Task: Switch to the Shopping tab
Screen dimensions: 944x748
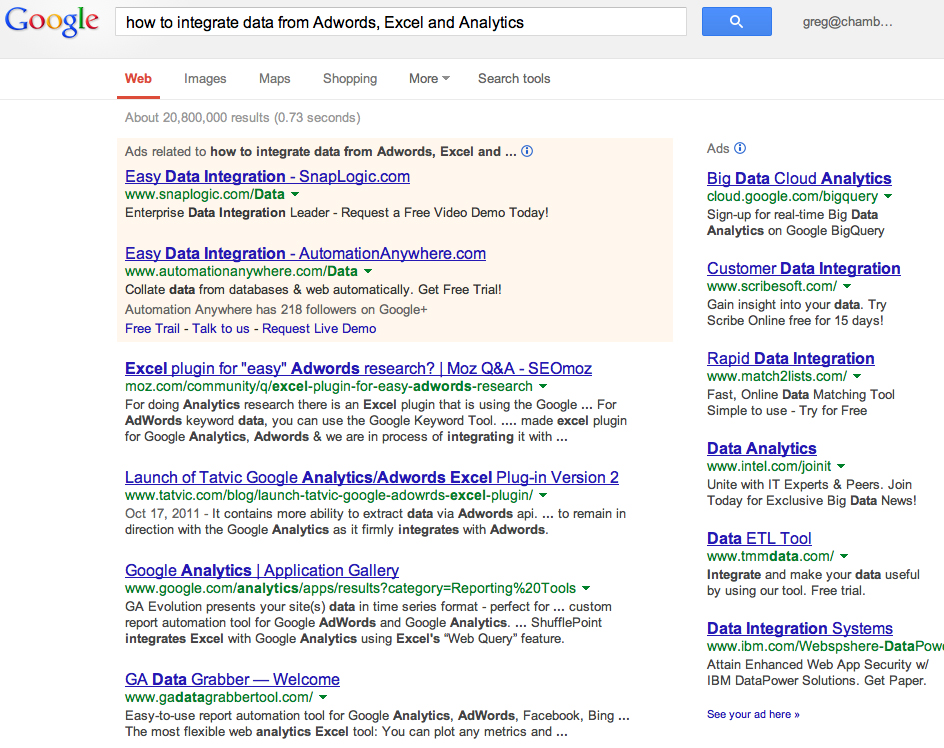Action: pyautogui.click(x=350, y=78)
